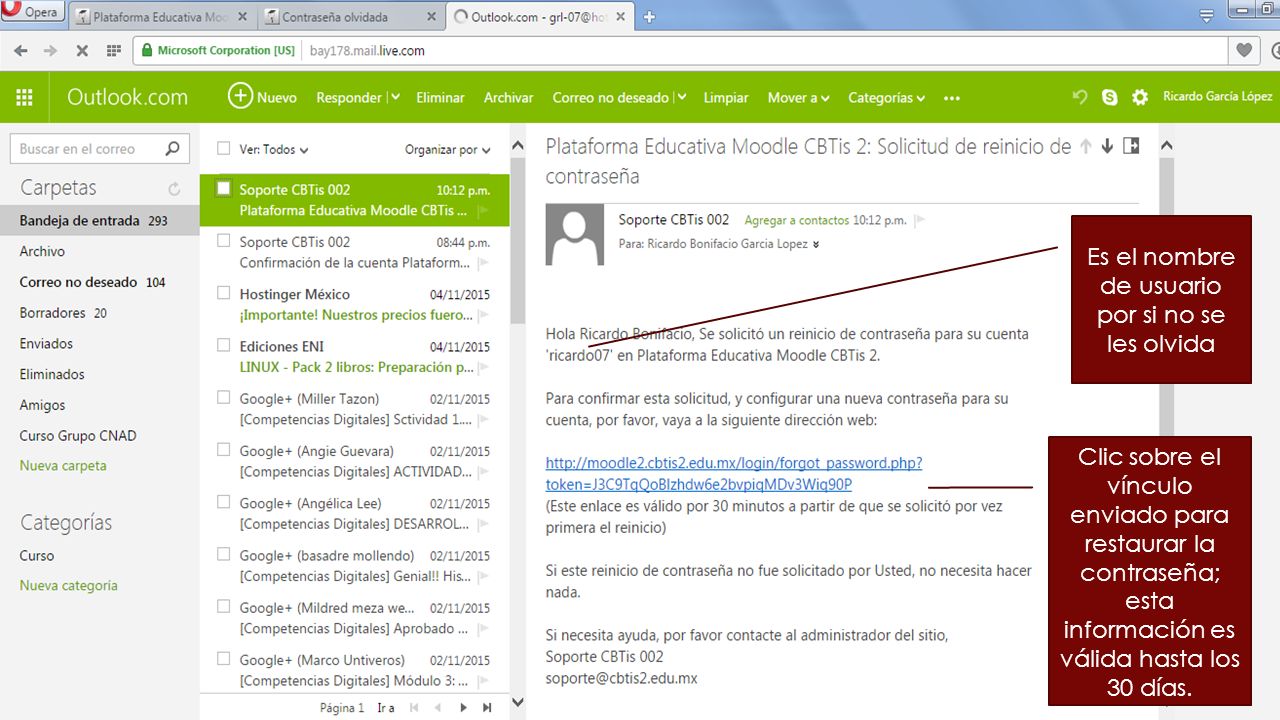Viewport: 1280px width, 720px height.
Task: Click the browser address bar
Action: [680, 51]
